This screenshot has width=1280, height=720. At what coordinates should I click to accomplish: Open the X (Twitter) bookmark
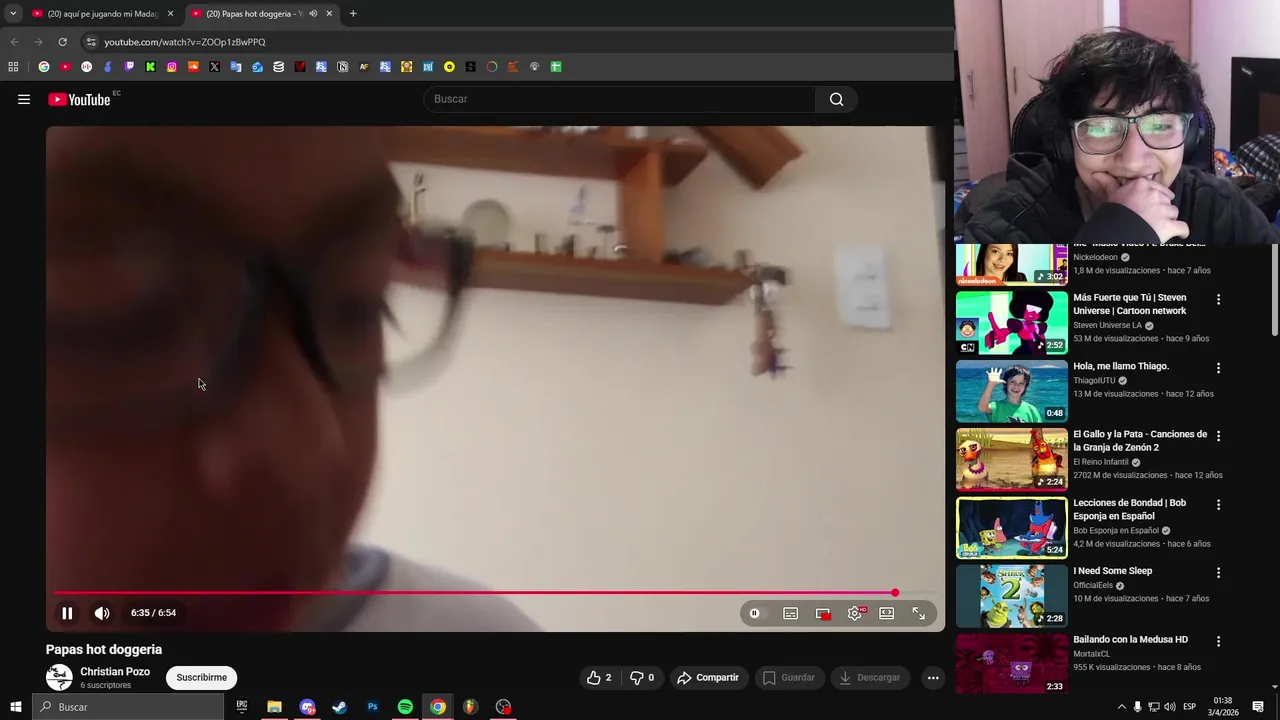click(x=214, y=67)
